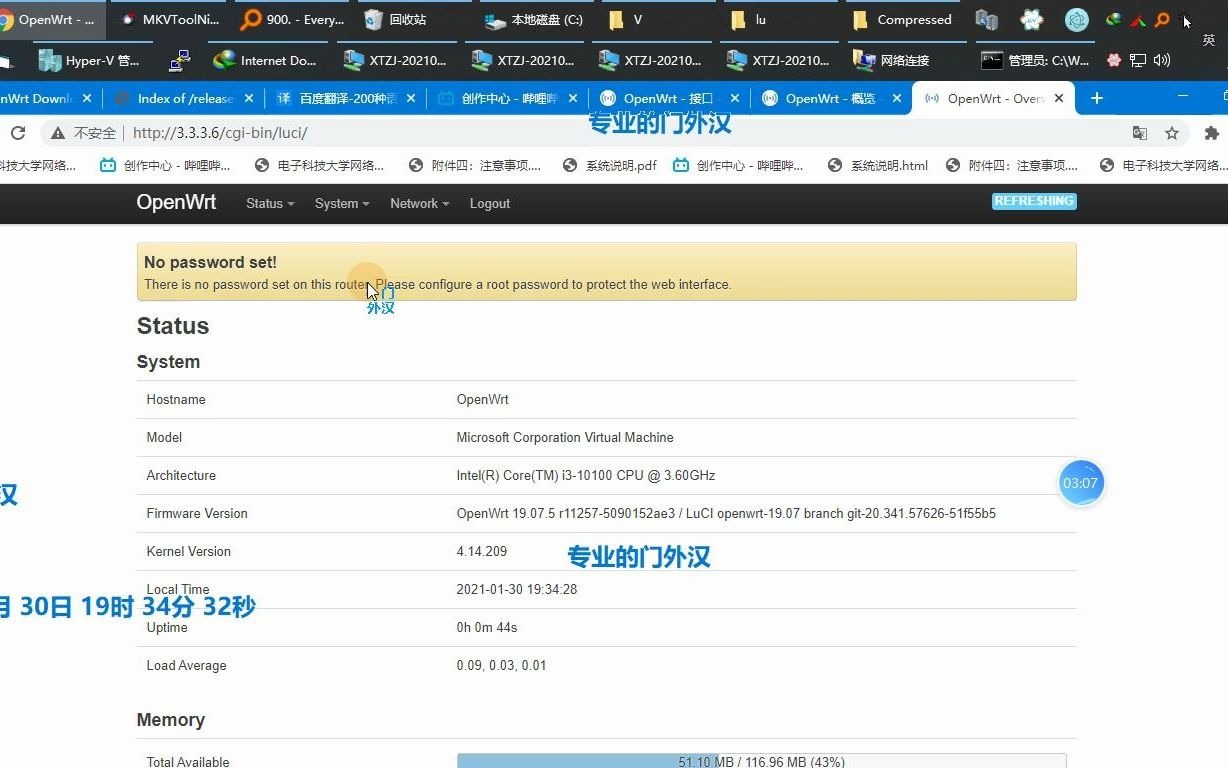Close the 百度翻译 tab
Viewport: 1228px width, 768px height.
click(x=410, y=98)
